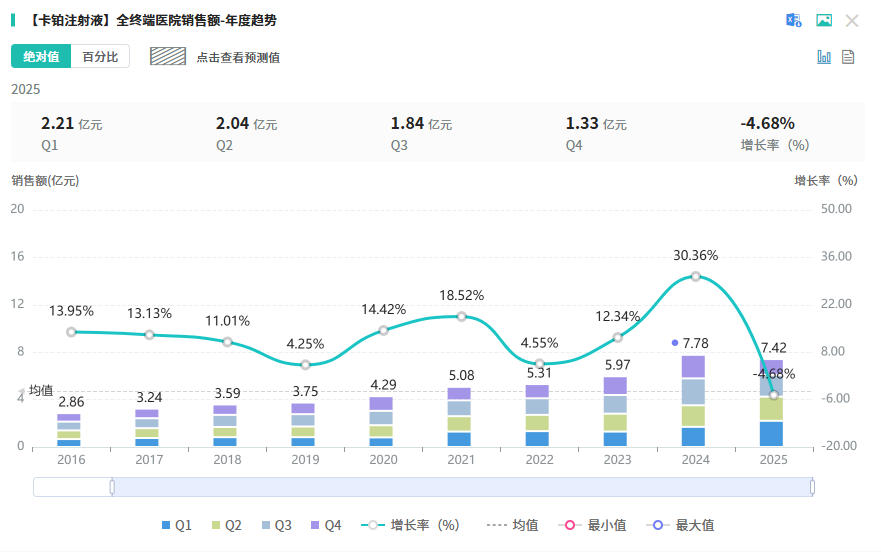Toggle Q1 series in legend
The width and height of the screenshot is (881, 552).
(x=177, y=525)
